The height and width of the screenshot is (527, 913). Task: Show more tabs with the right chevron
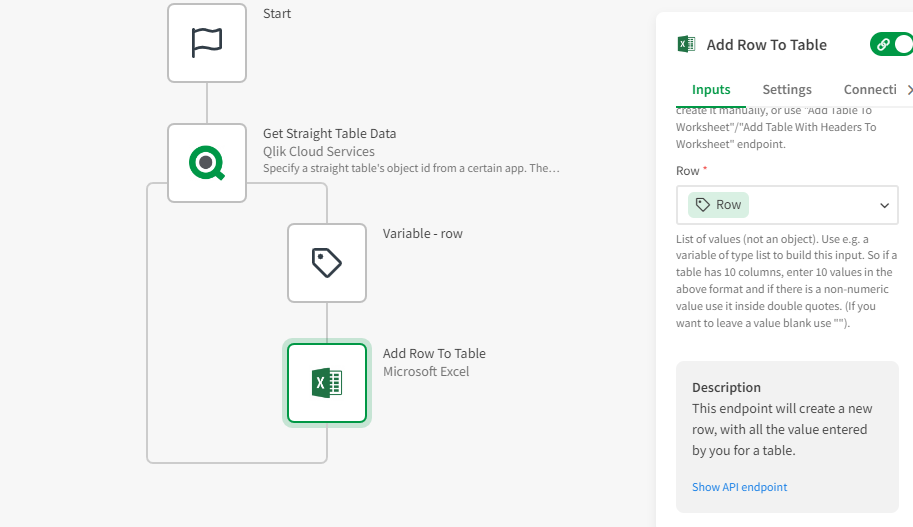point(908,90)
